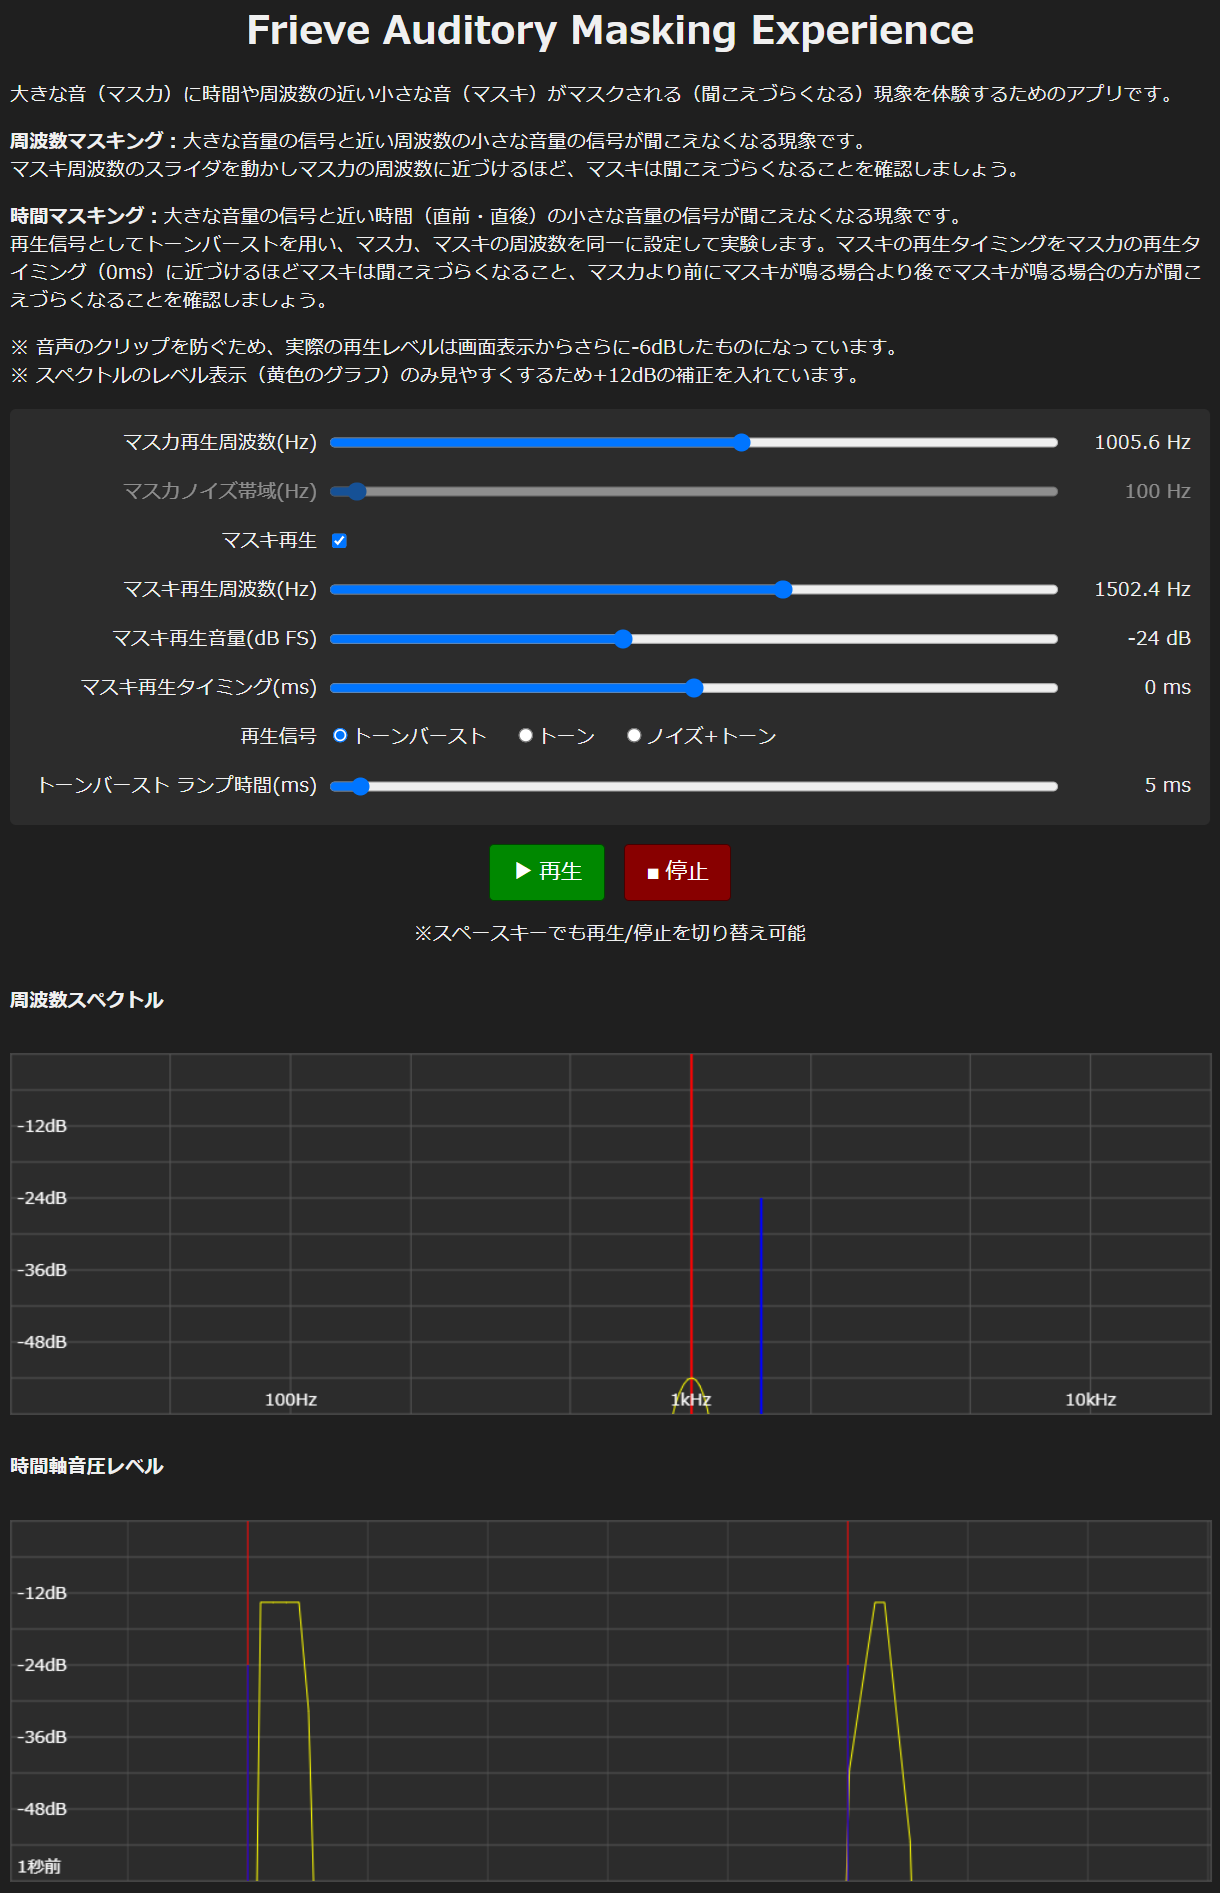Click the スペースキー playback hint text
1220x1893 pixels.
610,933
